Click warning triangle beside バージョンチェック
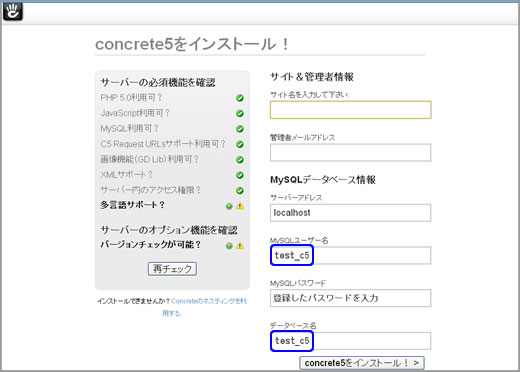The height and width of the screenshot is (372, 520). [x=240, y=246]
